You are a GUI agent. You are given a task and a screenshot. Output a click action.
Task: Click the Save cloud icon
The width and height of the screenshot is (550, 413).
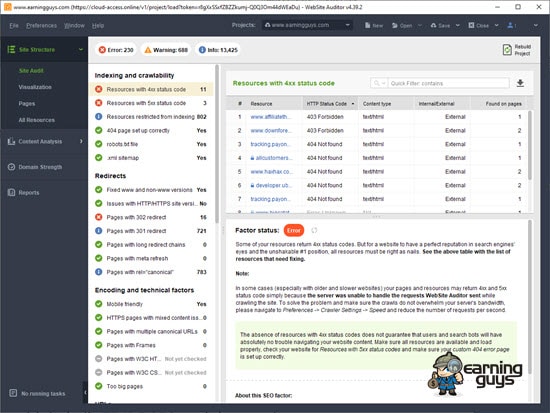[434, 25]
